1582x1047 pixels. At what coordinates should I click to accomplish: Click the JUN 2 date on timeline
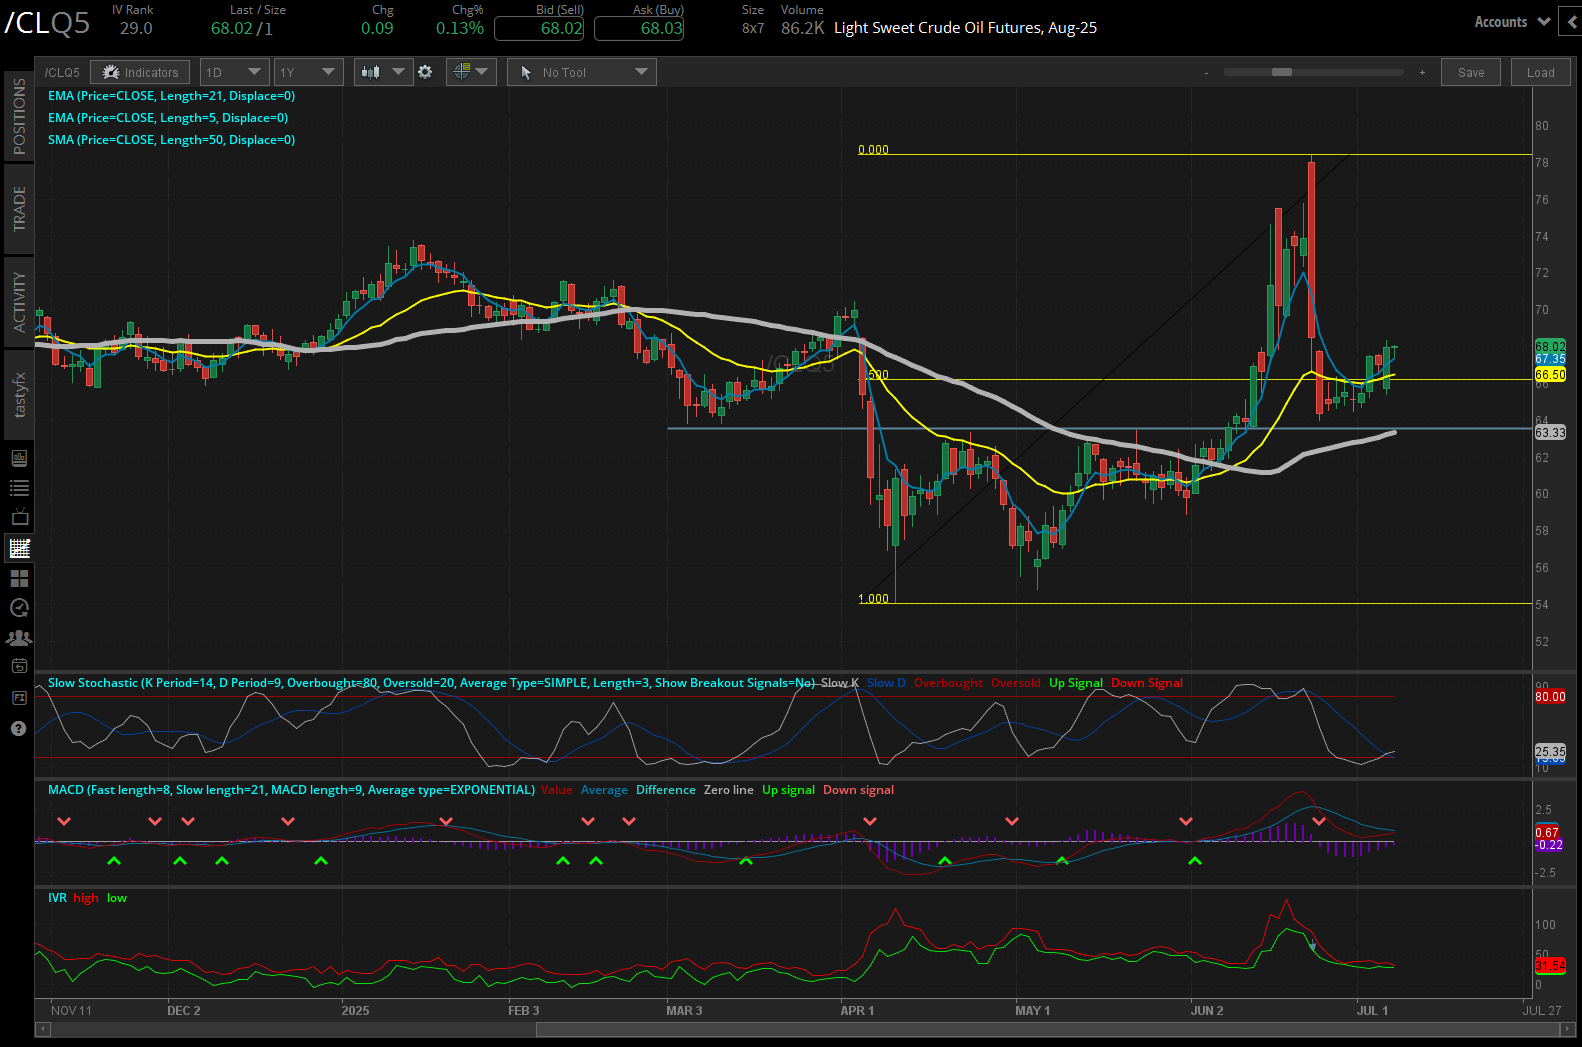[x=1207, y=1011]
